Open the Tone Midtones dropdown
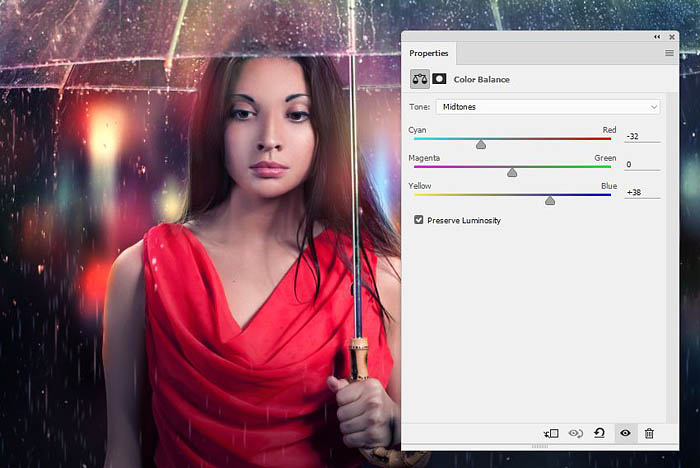This screenshot has width=700, height=468. (x=548, y=107)
